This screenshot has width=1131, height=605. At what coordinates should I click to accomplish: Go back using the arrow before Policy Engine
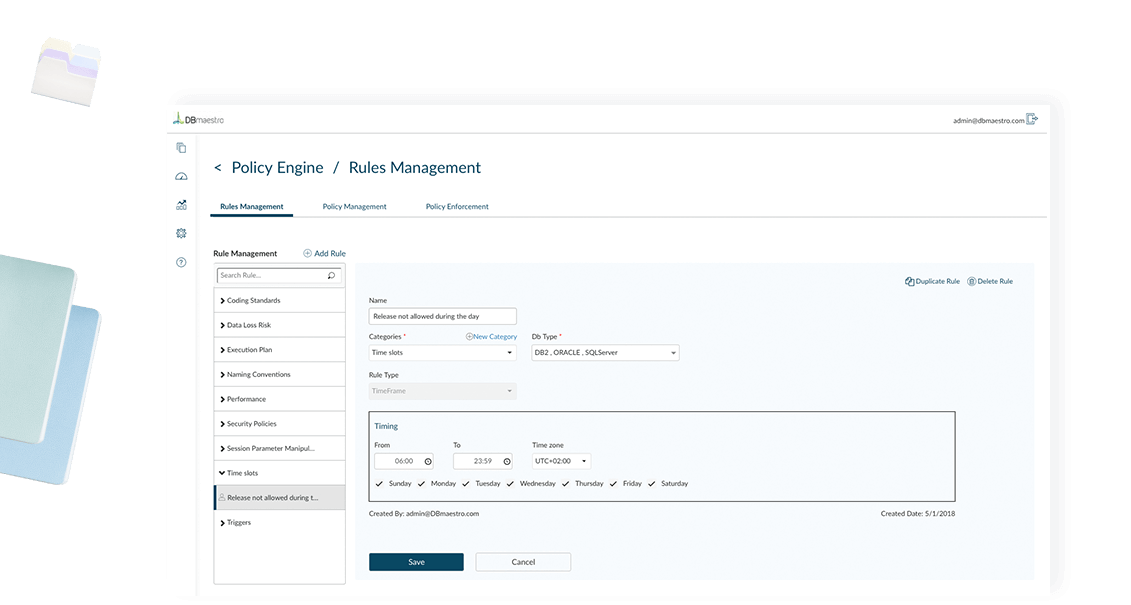click(x=217, y=167)
